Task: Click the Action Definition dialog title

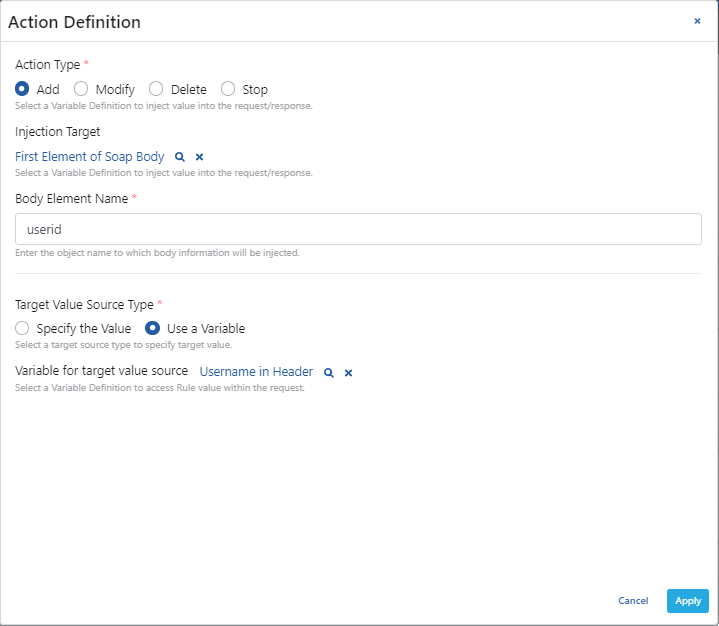Action: (75, 22)
